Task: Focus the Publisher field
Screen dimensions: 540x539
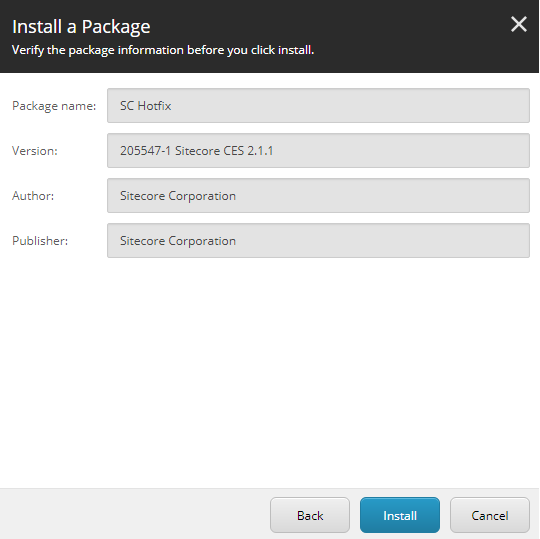Action: pos(318,240)
